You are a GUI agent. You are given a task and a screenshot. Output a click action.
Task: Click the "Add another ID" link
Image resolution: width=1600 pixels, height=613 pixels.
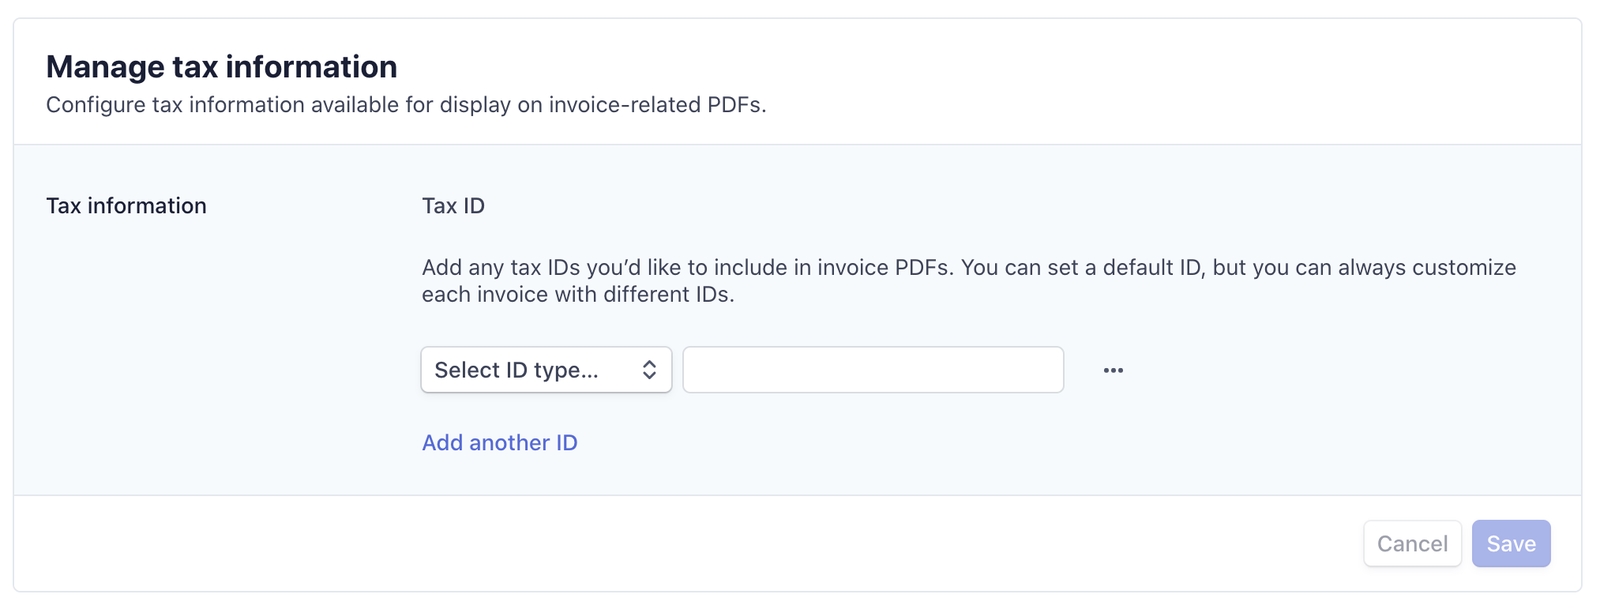(x=499, y=443)
